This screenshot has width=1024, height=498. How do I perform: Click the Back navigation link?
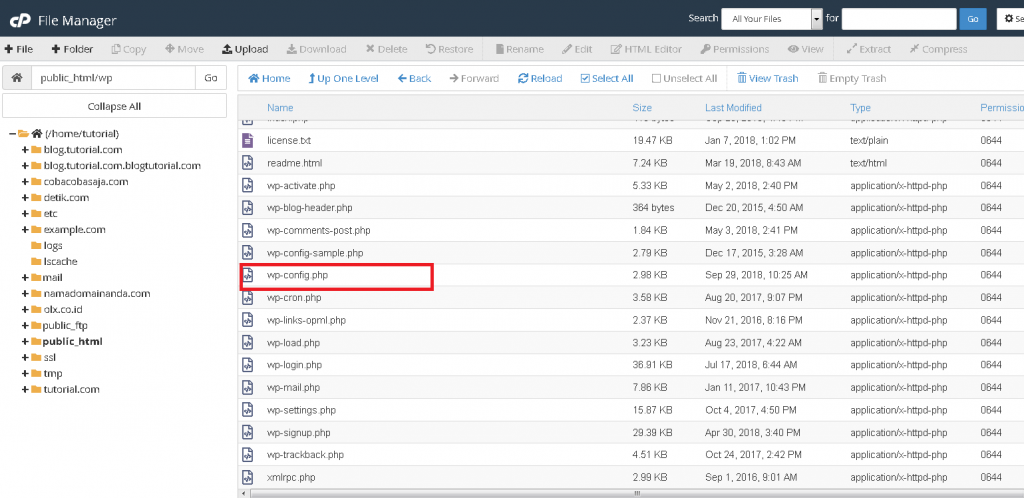(414, 78)
